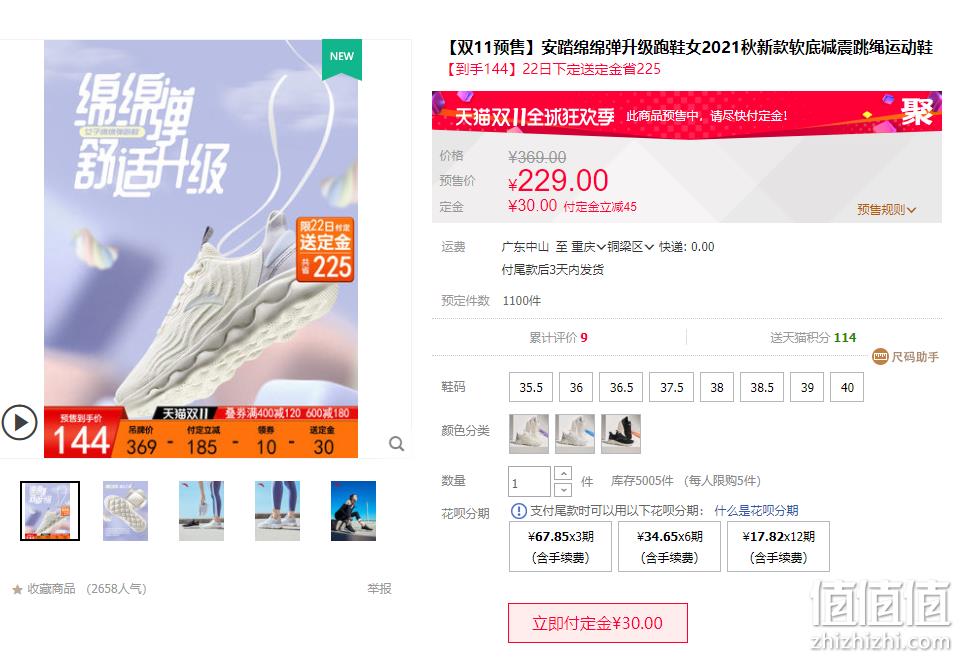Increase quantity with up arrow

point(563,473)
